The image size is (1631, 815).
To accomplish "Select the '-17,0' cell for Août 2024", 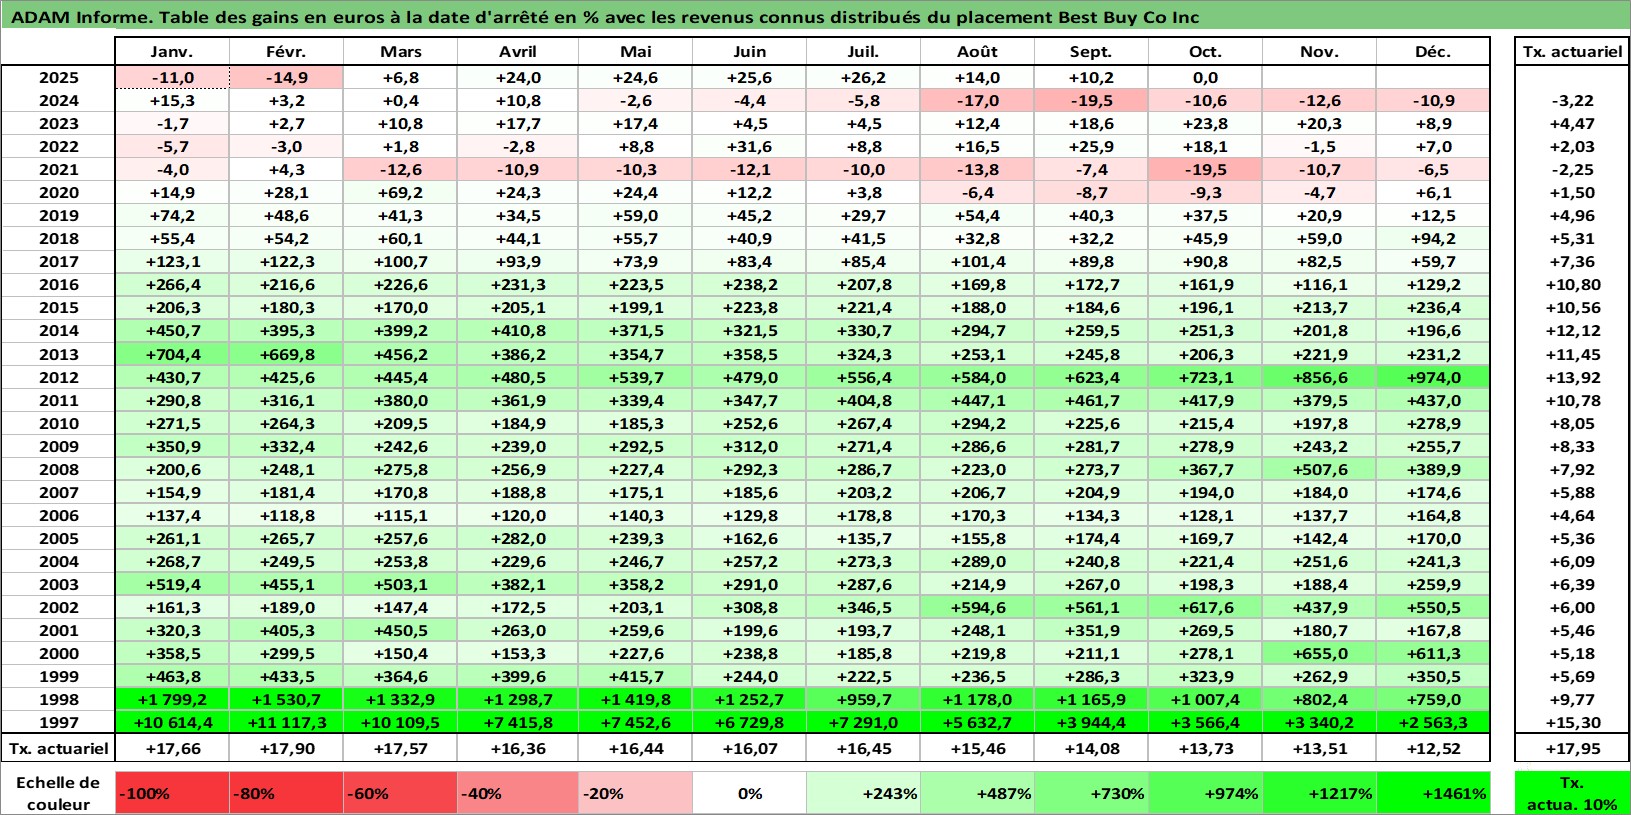I will tap(977, 100).
